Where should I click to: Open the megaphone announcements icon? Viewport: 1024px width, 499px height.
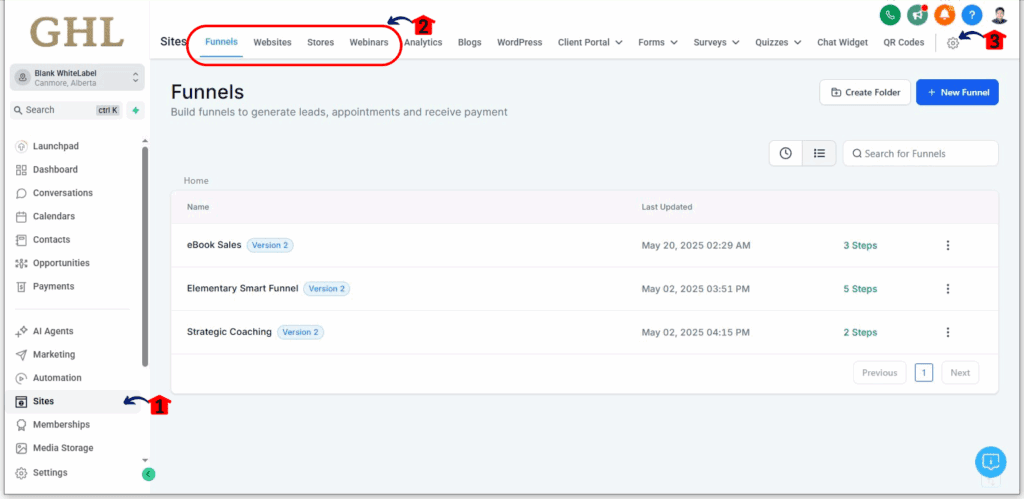917,14
